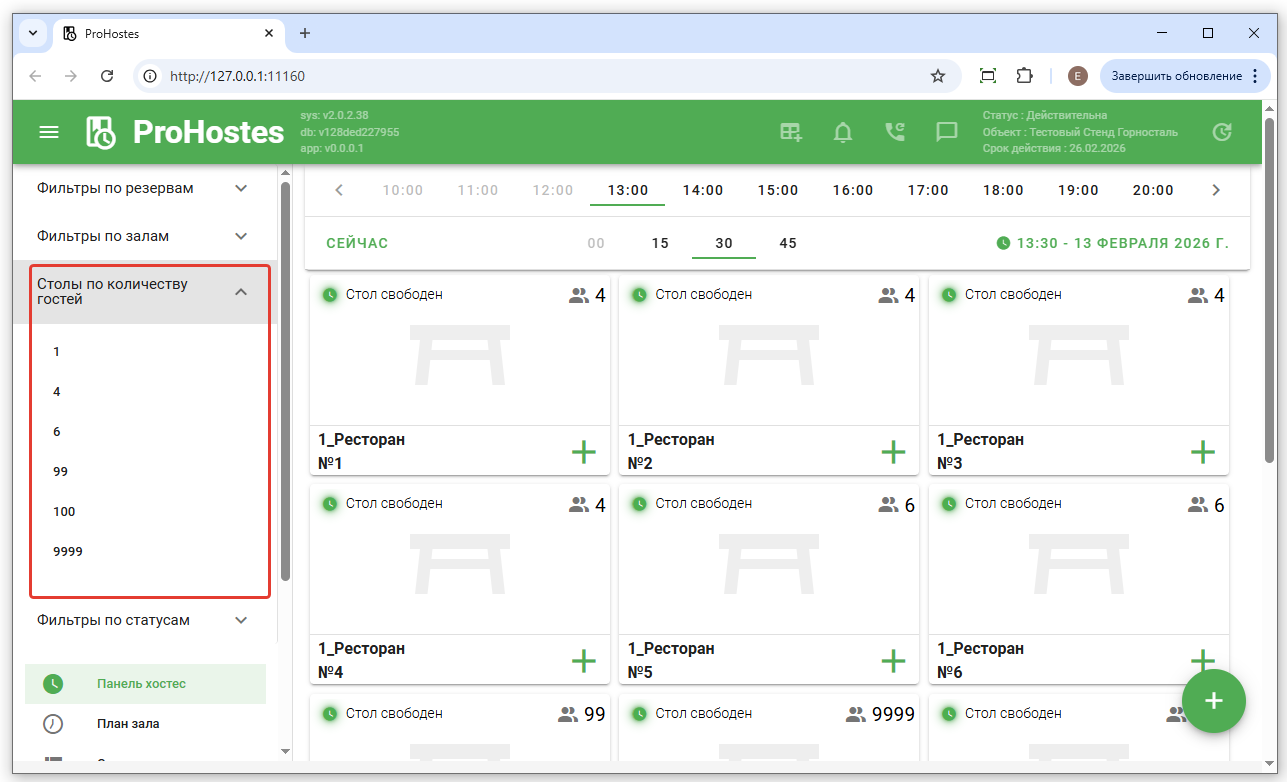
Task: Add reservation to table №5 with plus icon
Action: point(892,661)
